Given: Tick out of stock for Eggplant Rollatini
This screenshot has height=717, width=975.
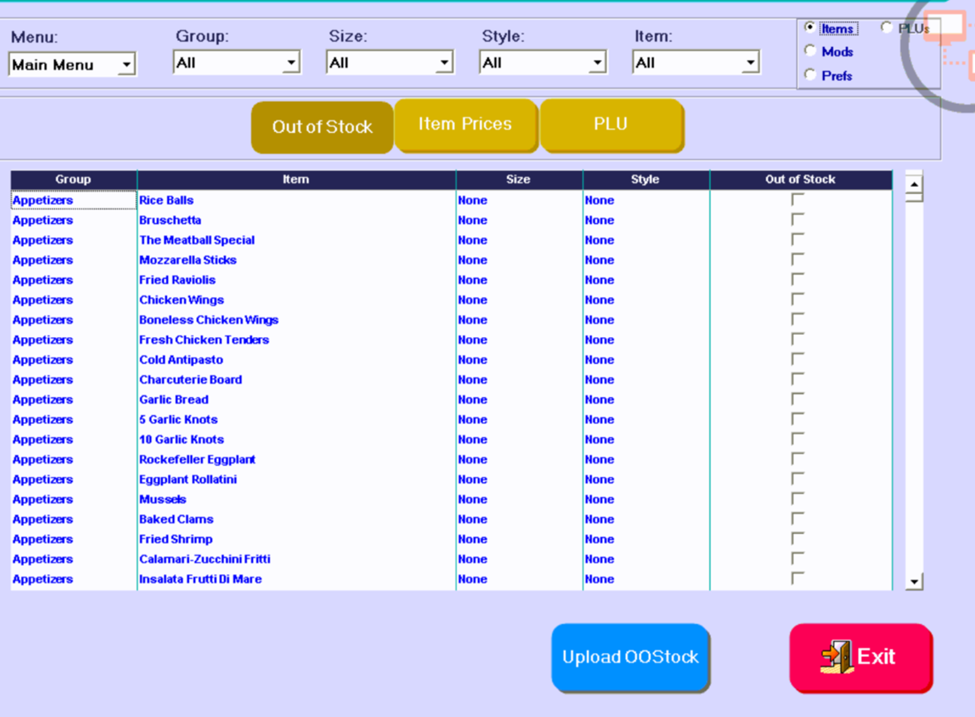Looking at the screenshot, I should (797, 478).
